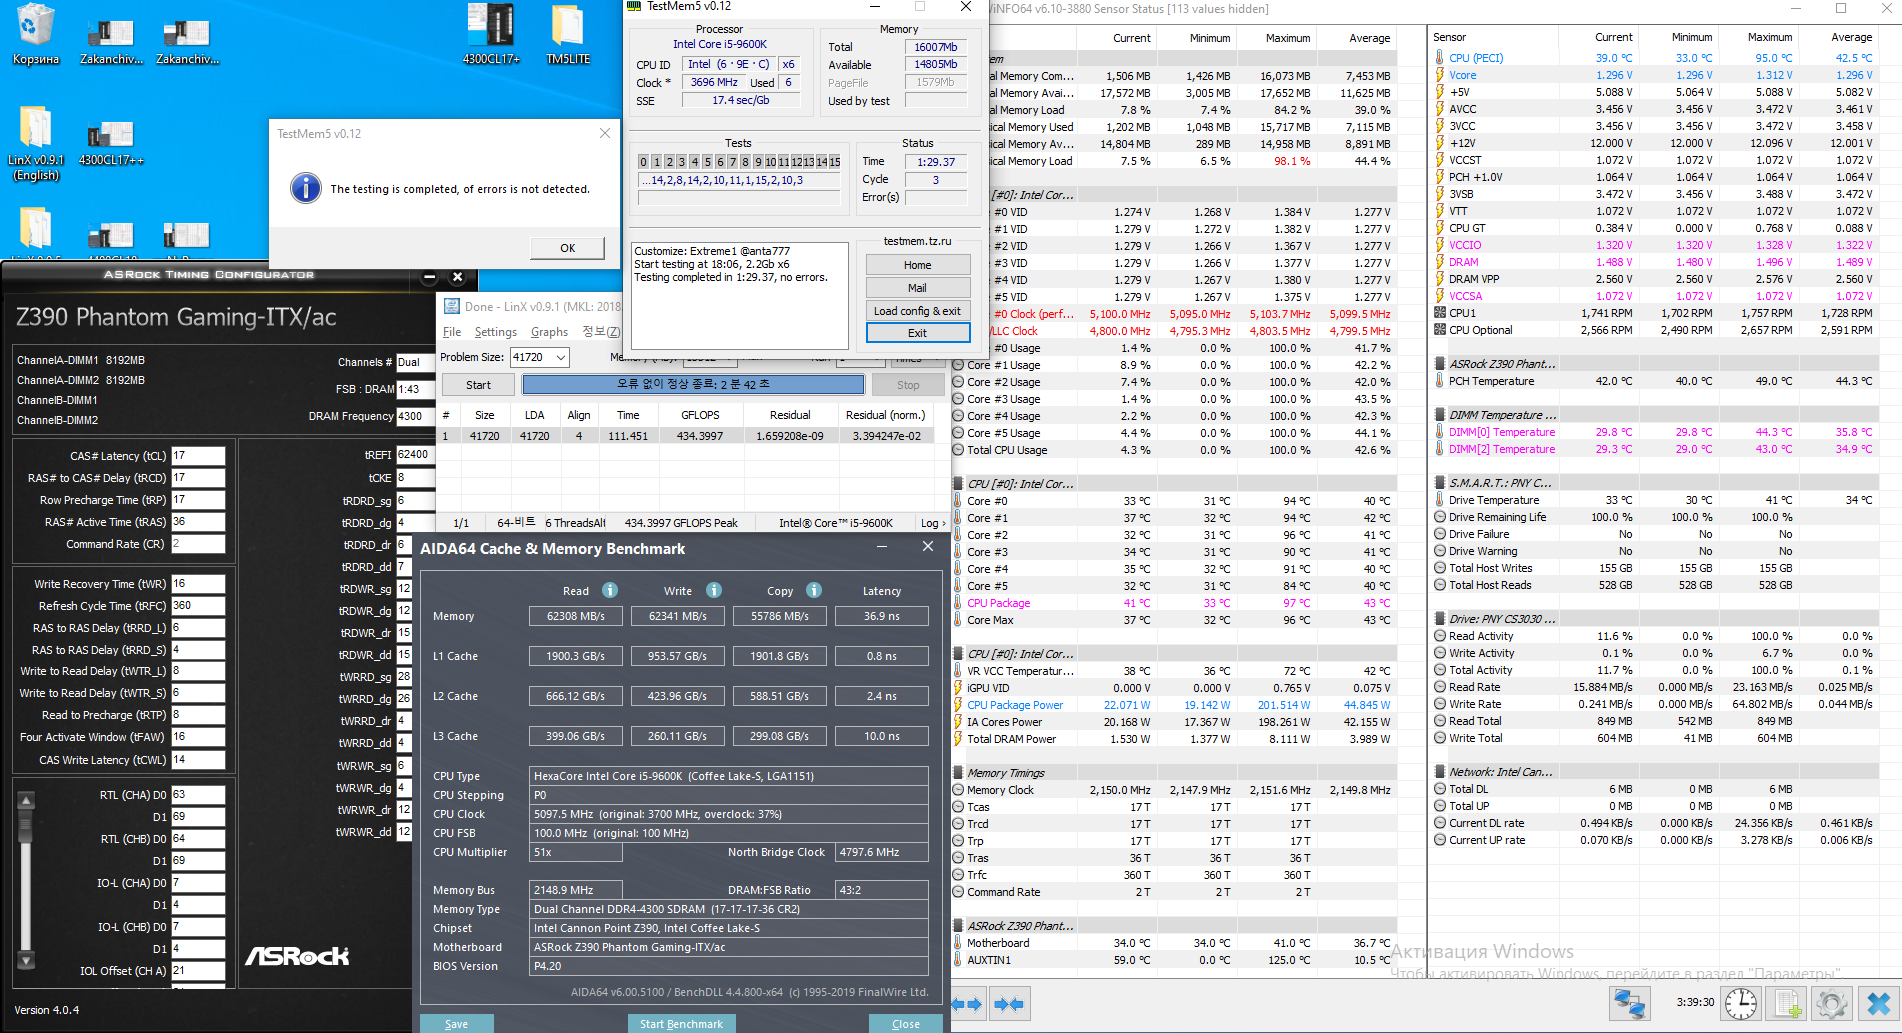
Task: Click the icon beside Read Rate sensor
Action: tap(1440, 687)
